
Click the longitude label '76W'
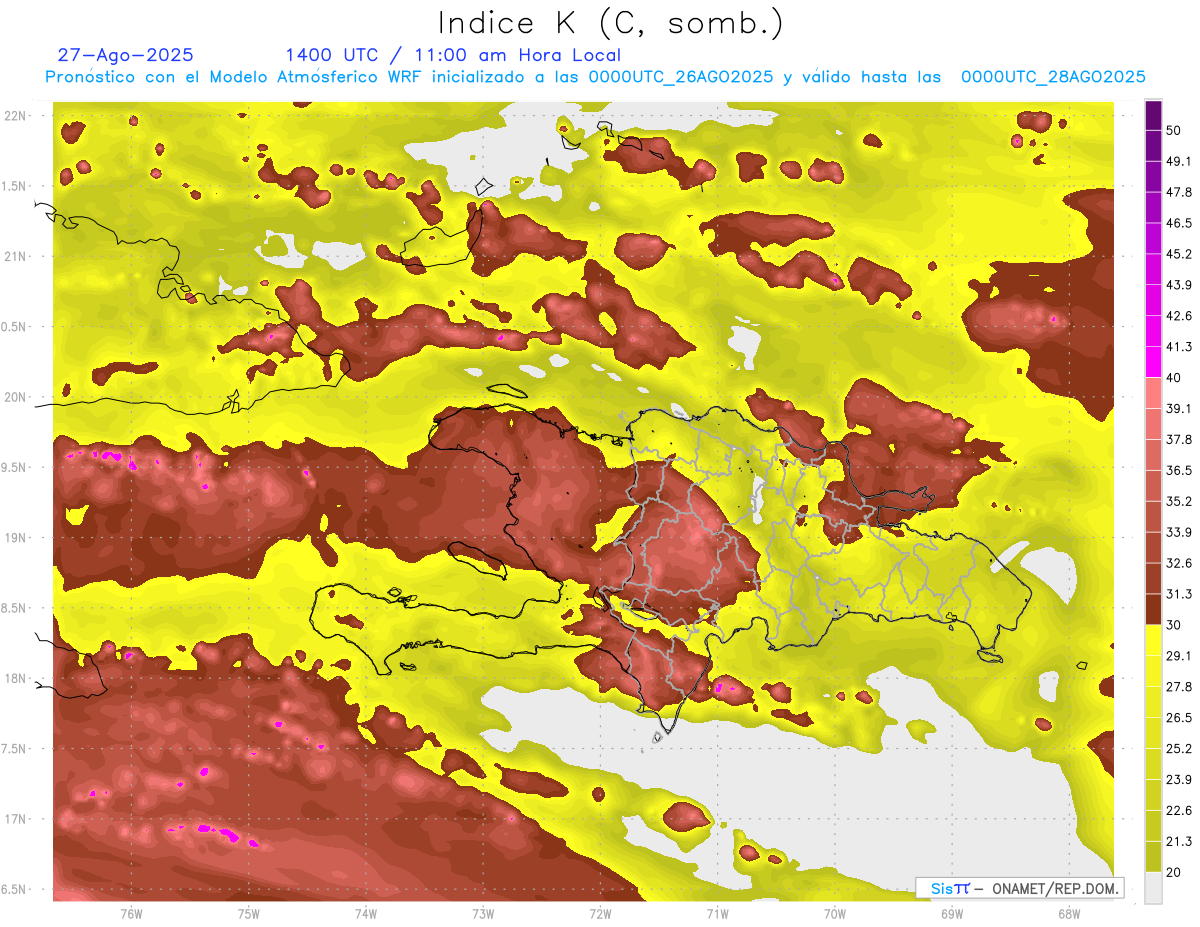[x=131, y=914]
